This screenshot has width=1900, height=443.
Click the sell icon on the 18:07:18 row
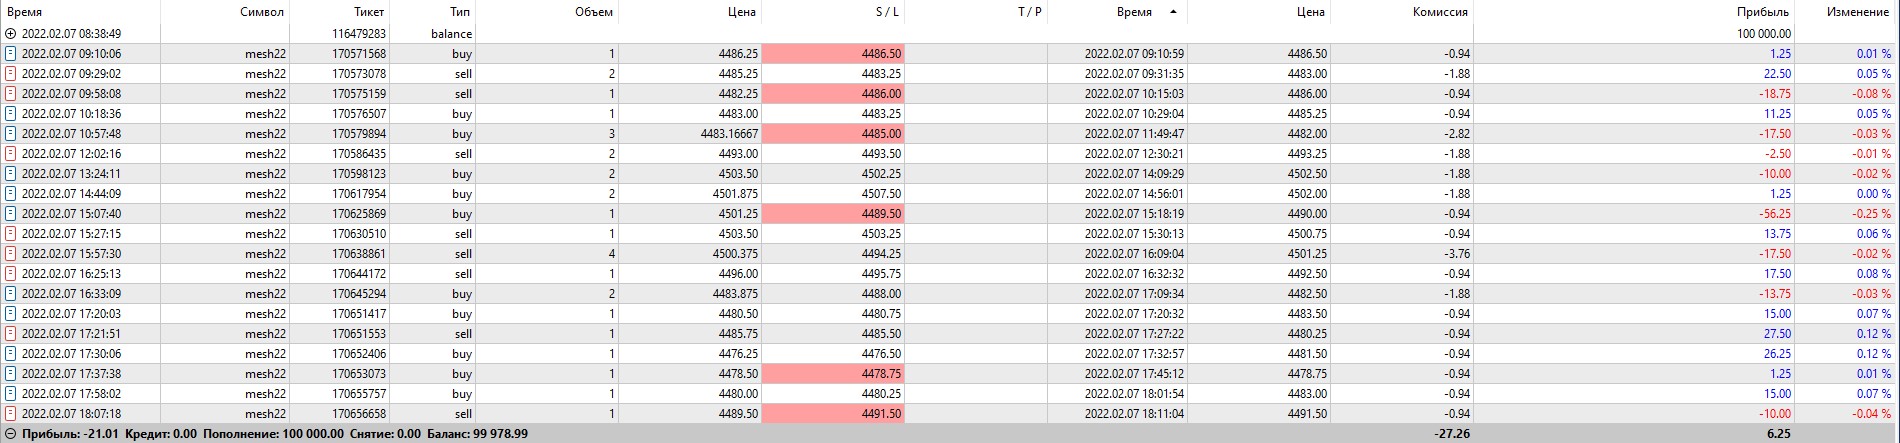(x=10, y=414)
